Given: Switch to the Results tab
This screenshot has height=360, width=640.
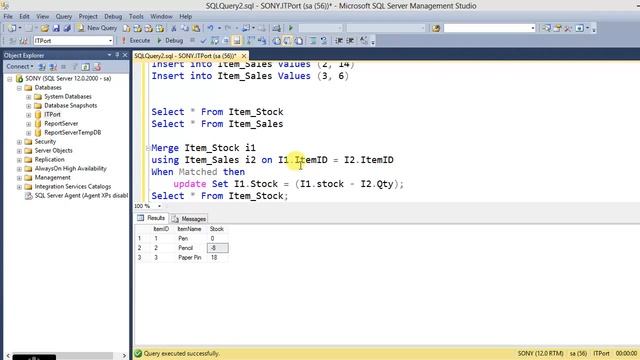Looking at the screenshot, I should (x=151, y=218).
